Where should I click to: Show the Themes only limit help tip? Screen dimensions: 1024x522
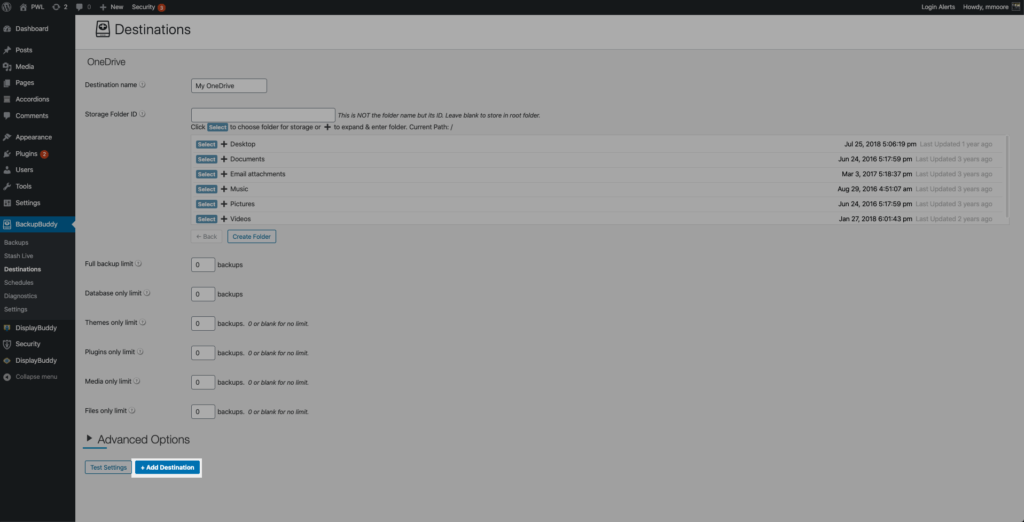143,322
